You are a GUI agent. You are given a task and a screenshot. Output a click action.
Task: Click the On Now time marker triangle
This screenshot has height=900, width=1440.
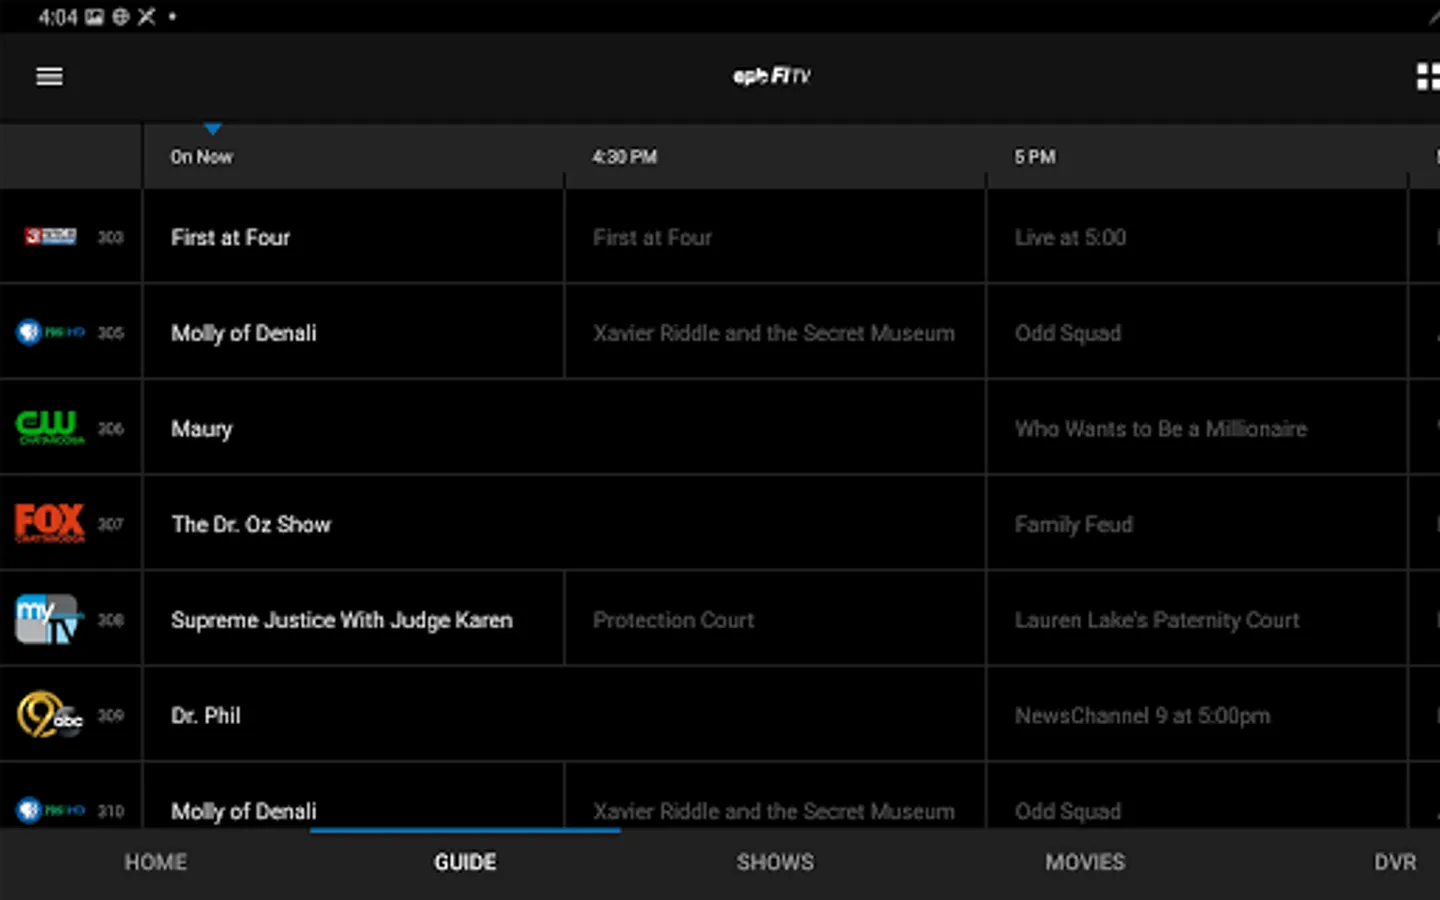coord(212,129)
